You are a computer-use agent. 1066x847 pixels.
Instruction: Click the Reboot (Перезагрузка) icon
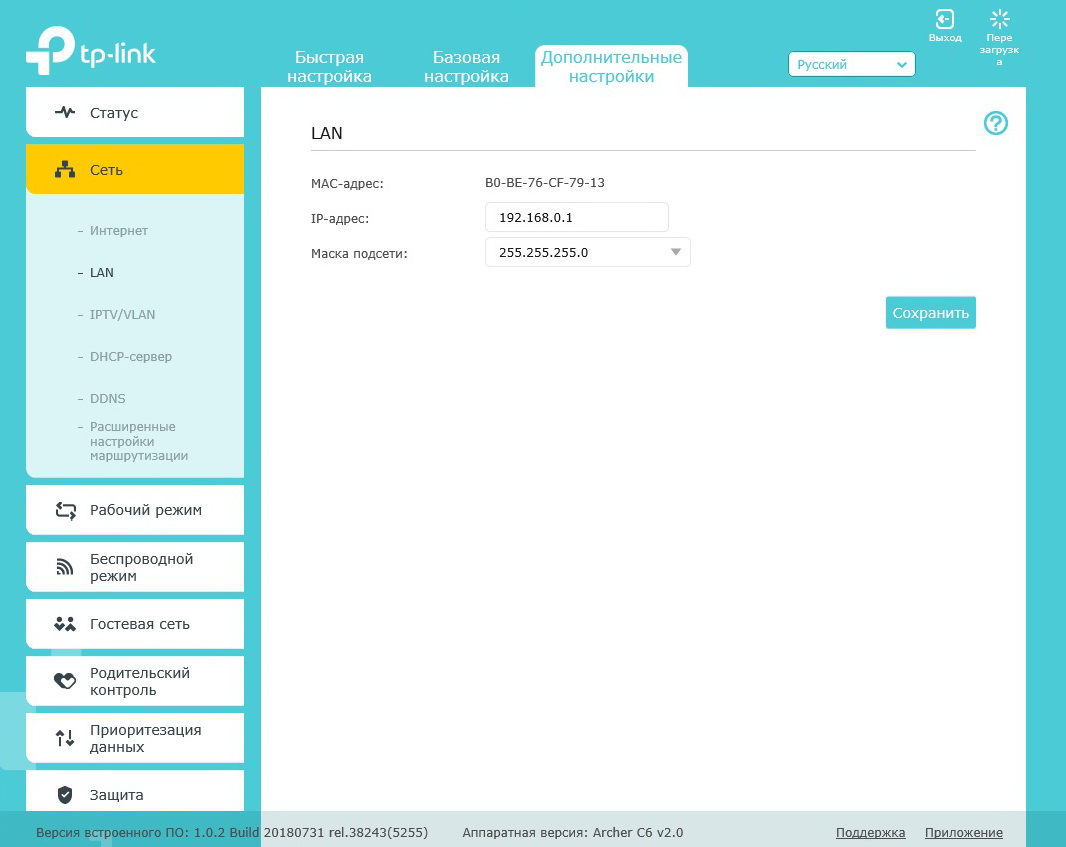(x=999, y=20)
